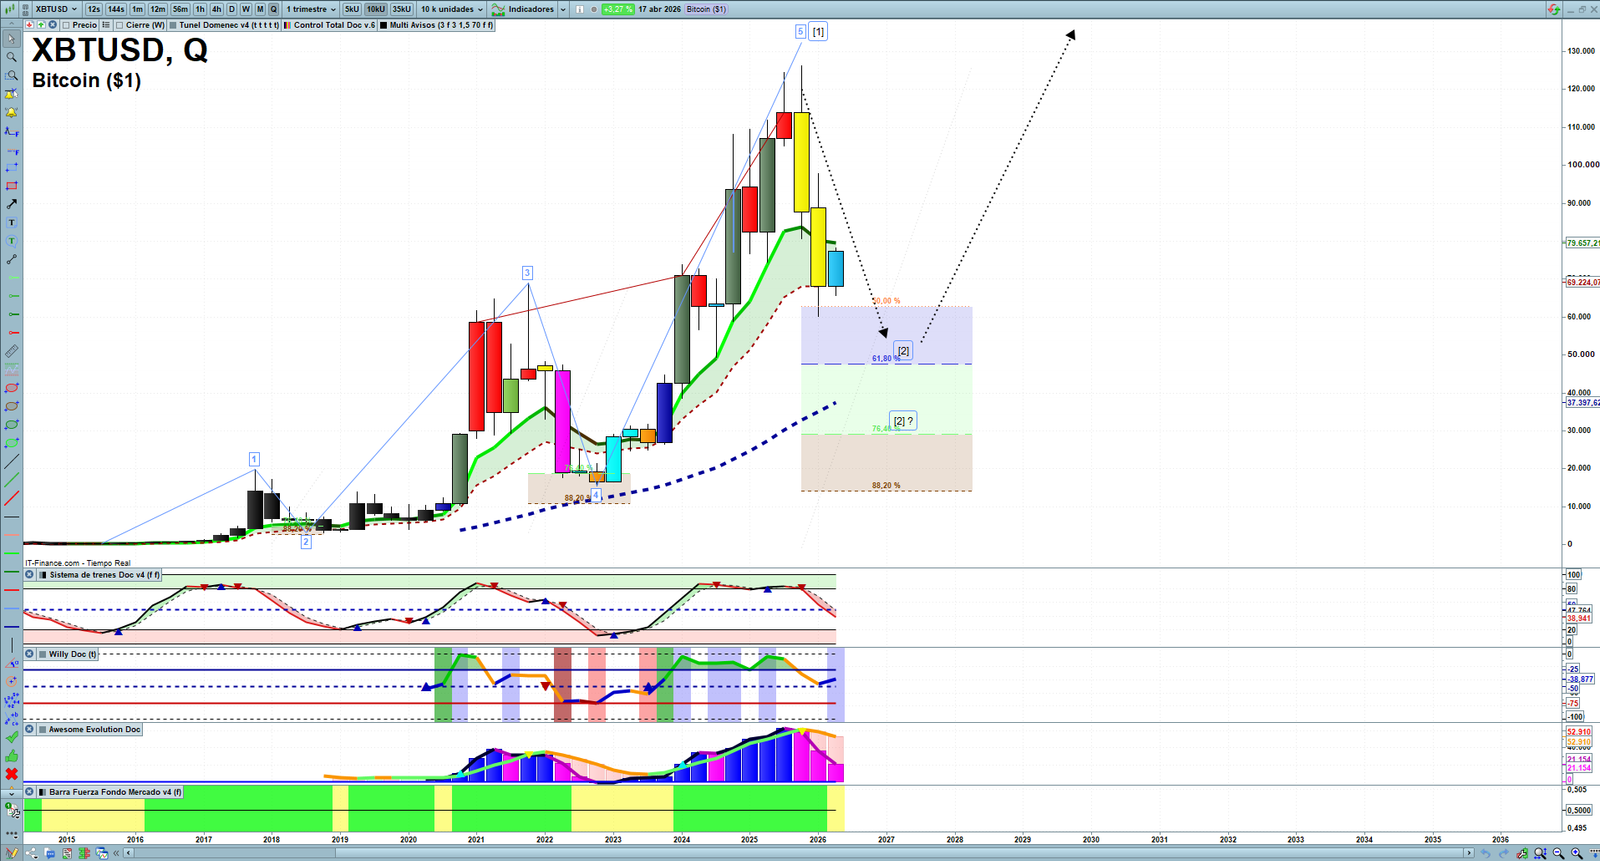The image size is (1600, 861).
Task: Click the 10kU units button
Action: 375,9
